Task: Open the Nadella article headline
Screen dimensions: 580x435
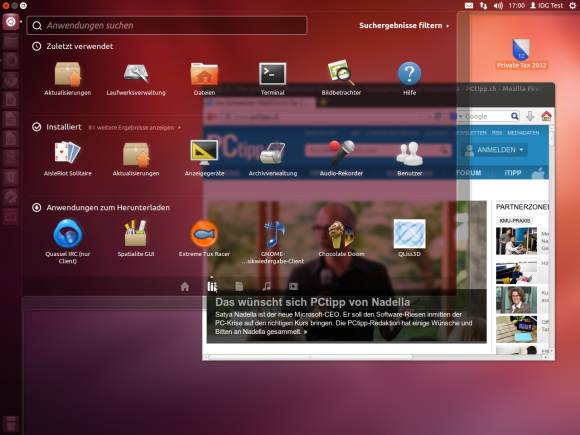Action: tap(312, 302)
